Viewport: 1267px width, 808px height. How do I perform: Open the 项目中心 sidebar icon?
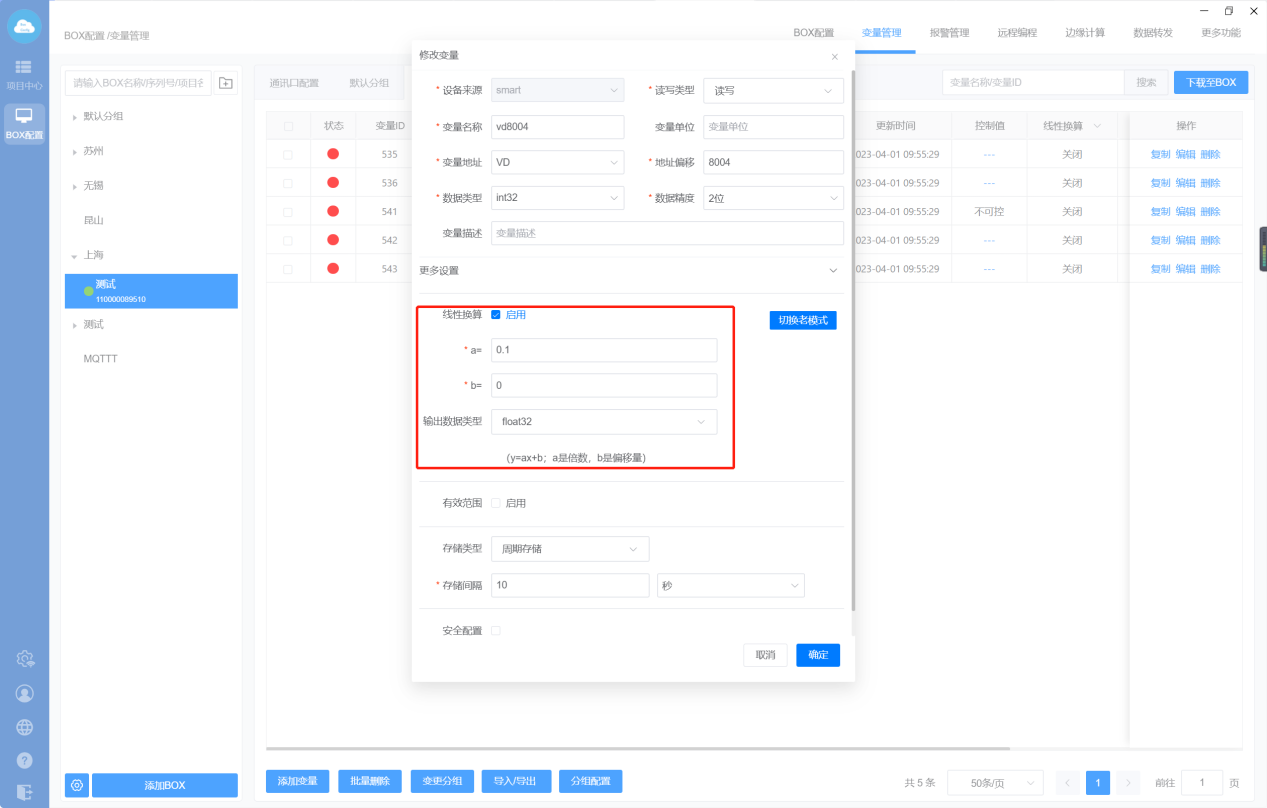pyautogui.click(x=24, y=73)
